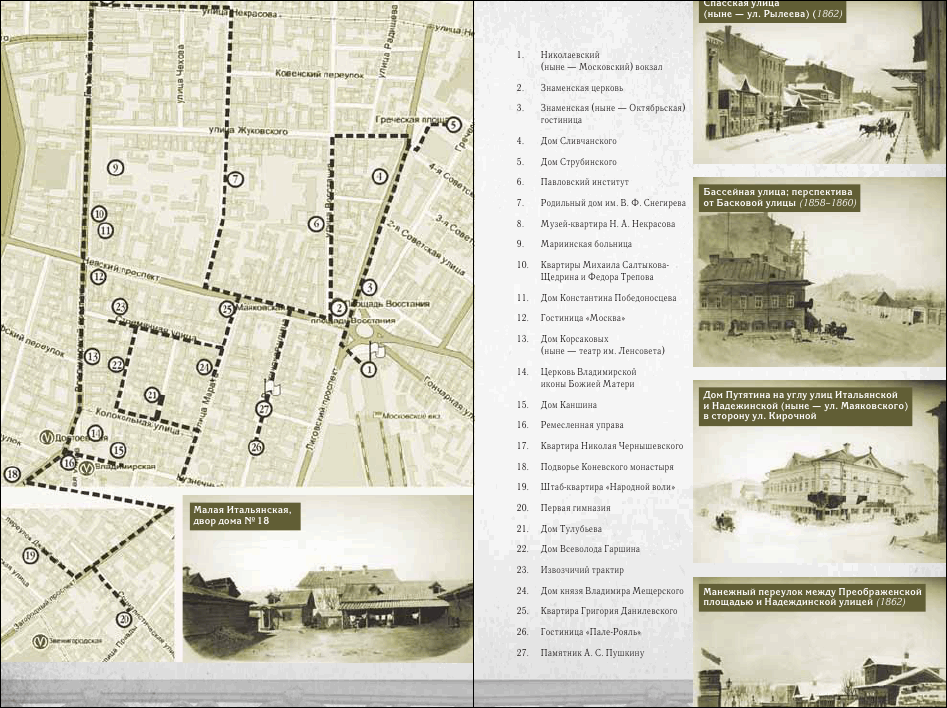Click legend entry 'Извозчичий трактир'
Viewport: 947px width, 708px height.
pos(582,570)
